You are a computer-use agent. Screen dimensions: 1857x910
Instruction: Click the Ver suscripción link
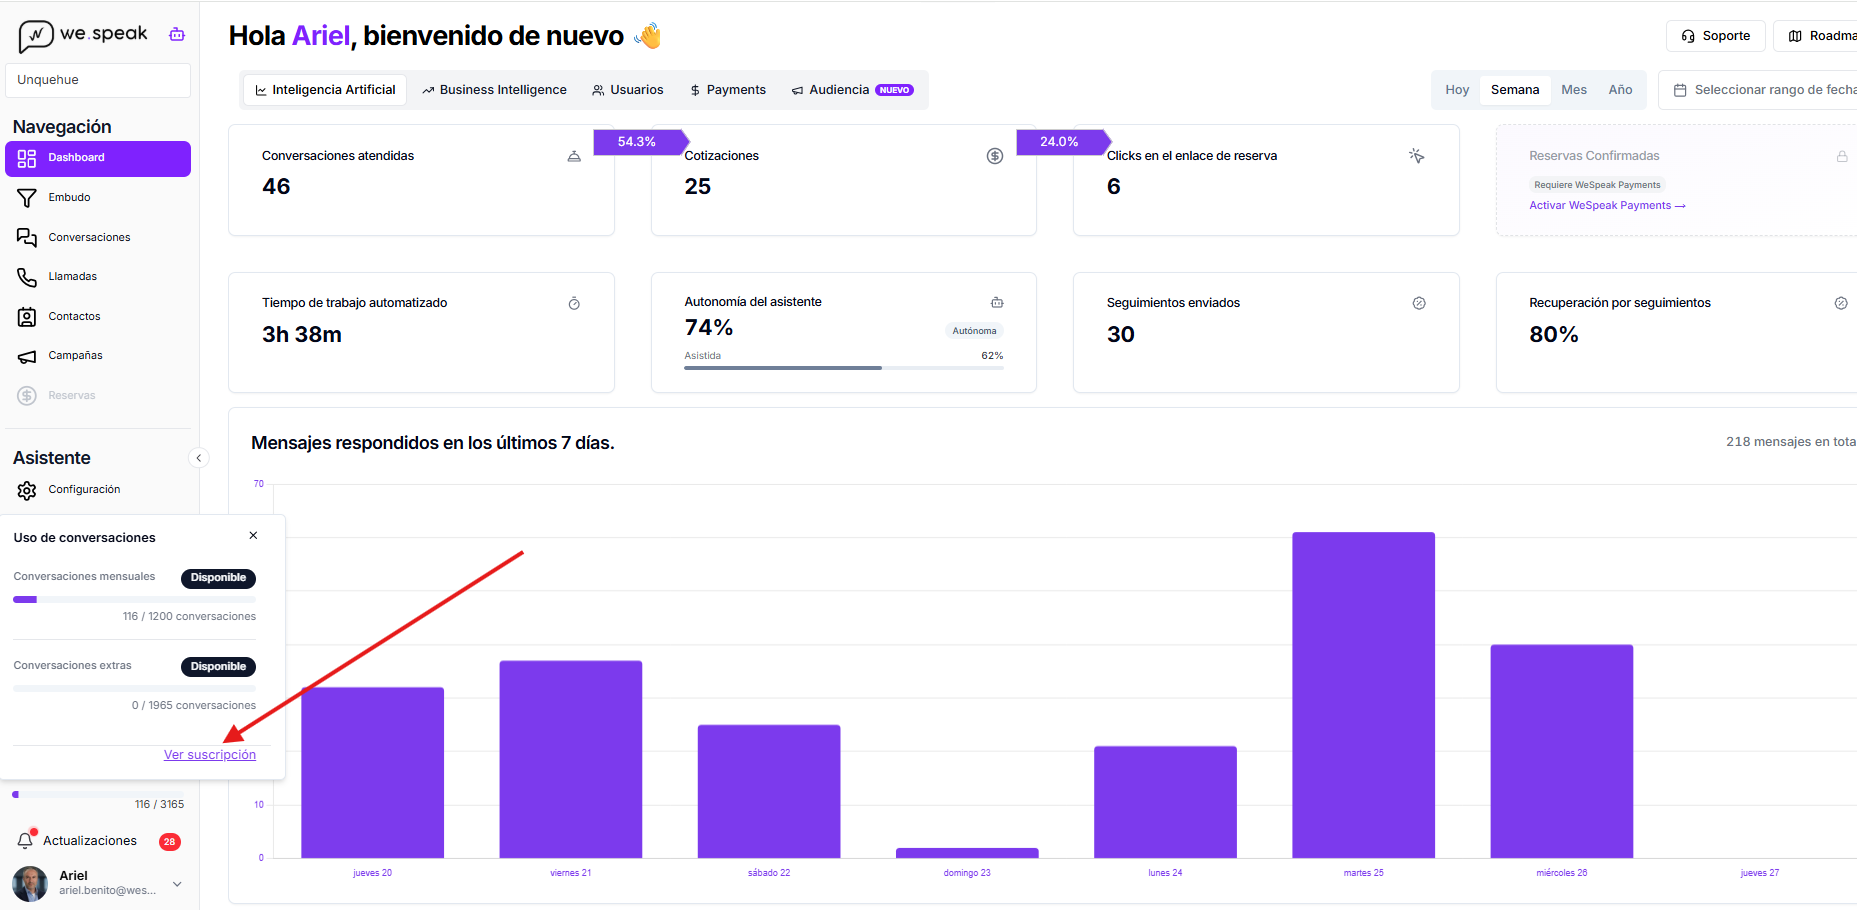210,755
